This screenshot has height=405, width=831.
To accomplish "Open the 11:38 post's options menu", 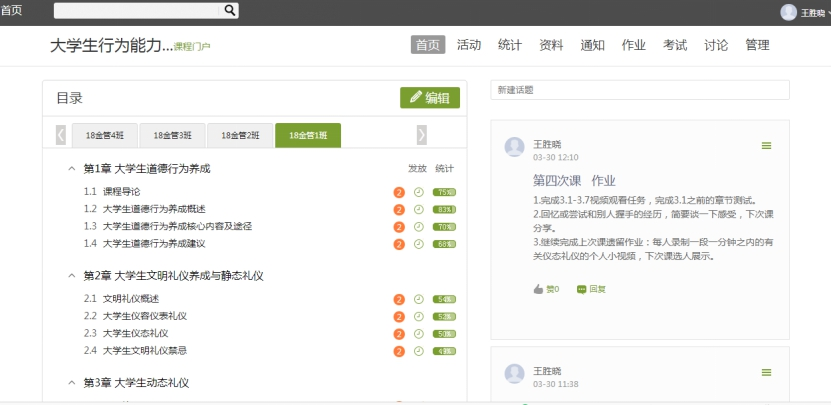I will [x=767, y=372].
